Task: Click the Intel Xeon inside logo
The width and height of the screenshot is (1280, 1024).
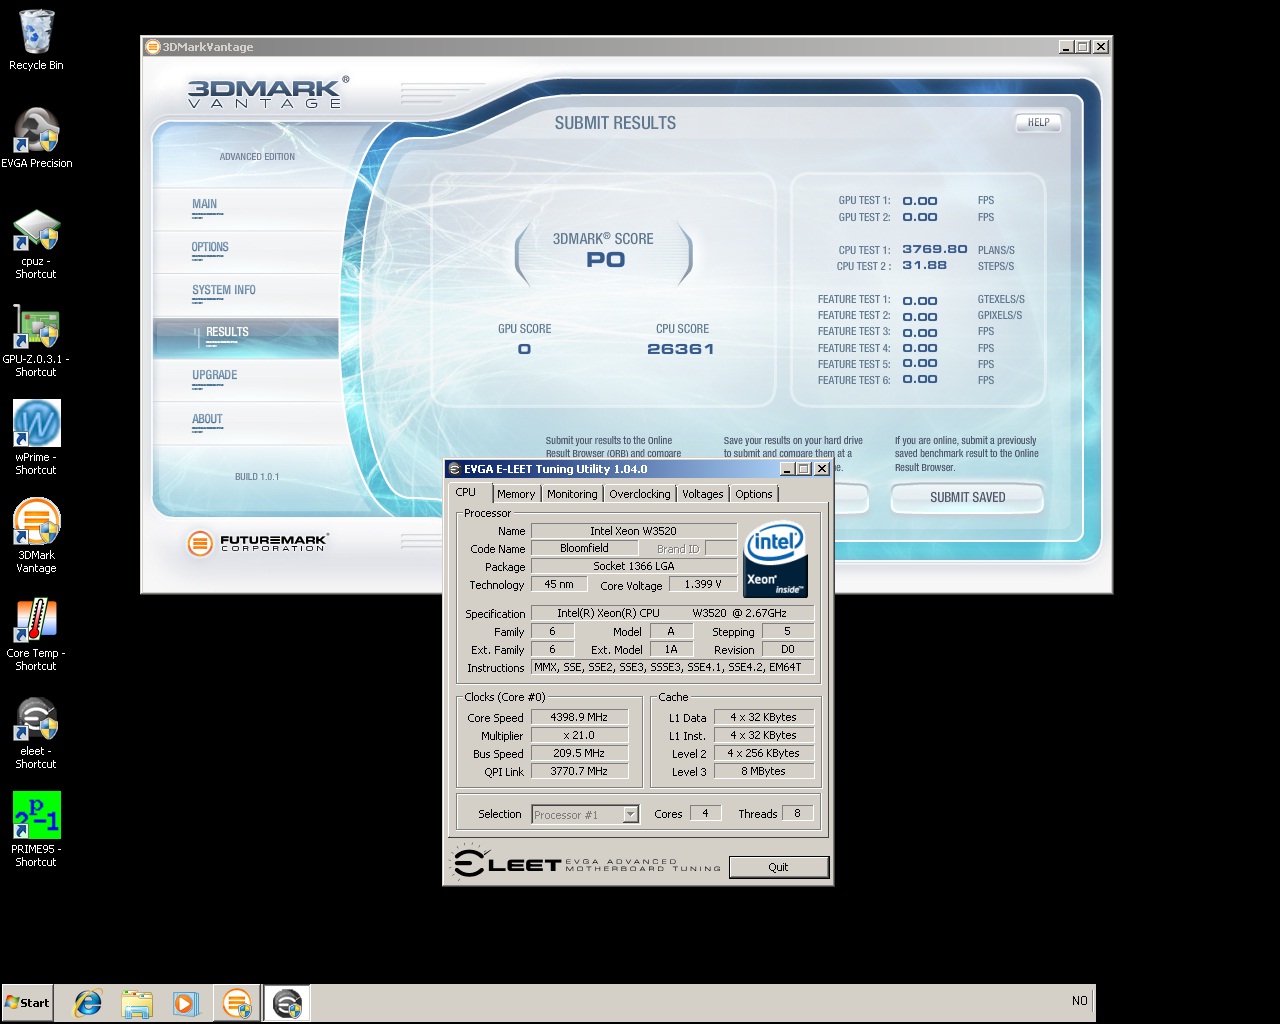Action: point(776,559)
